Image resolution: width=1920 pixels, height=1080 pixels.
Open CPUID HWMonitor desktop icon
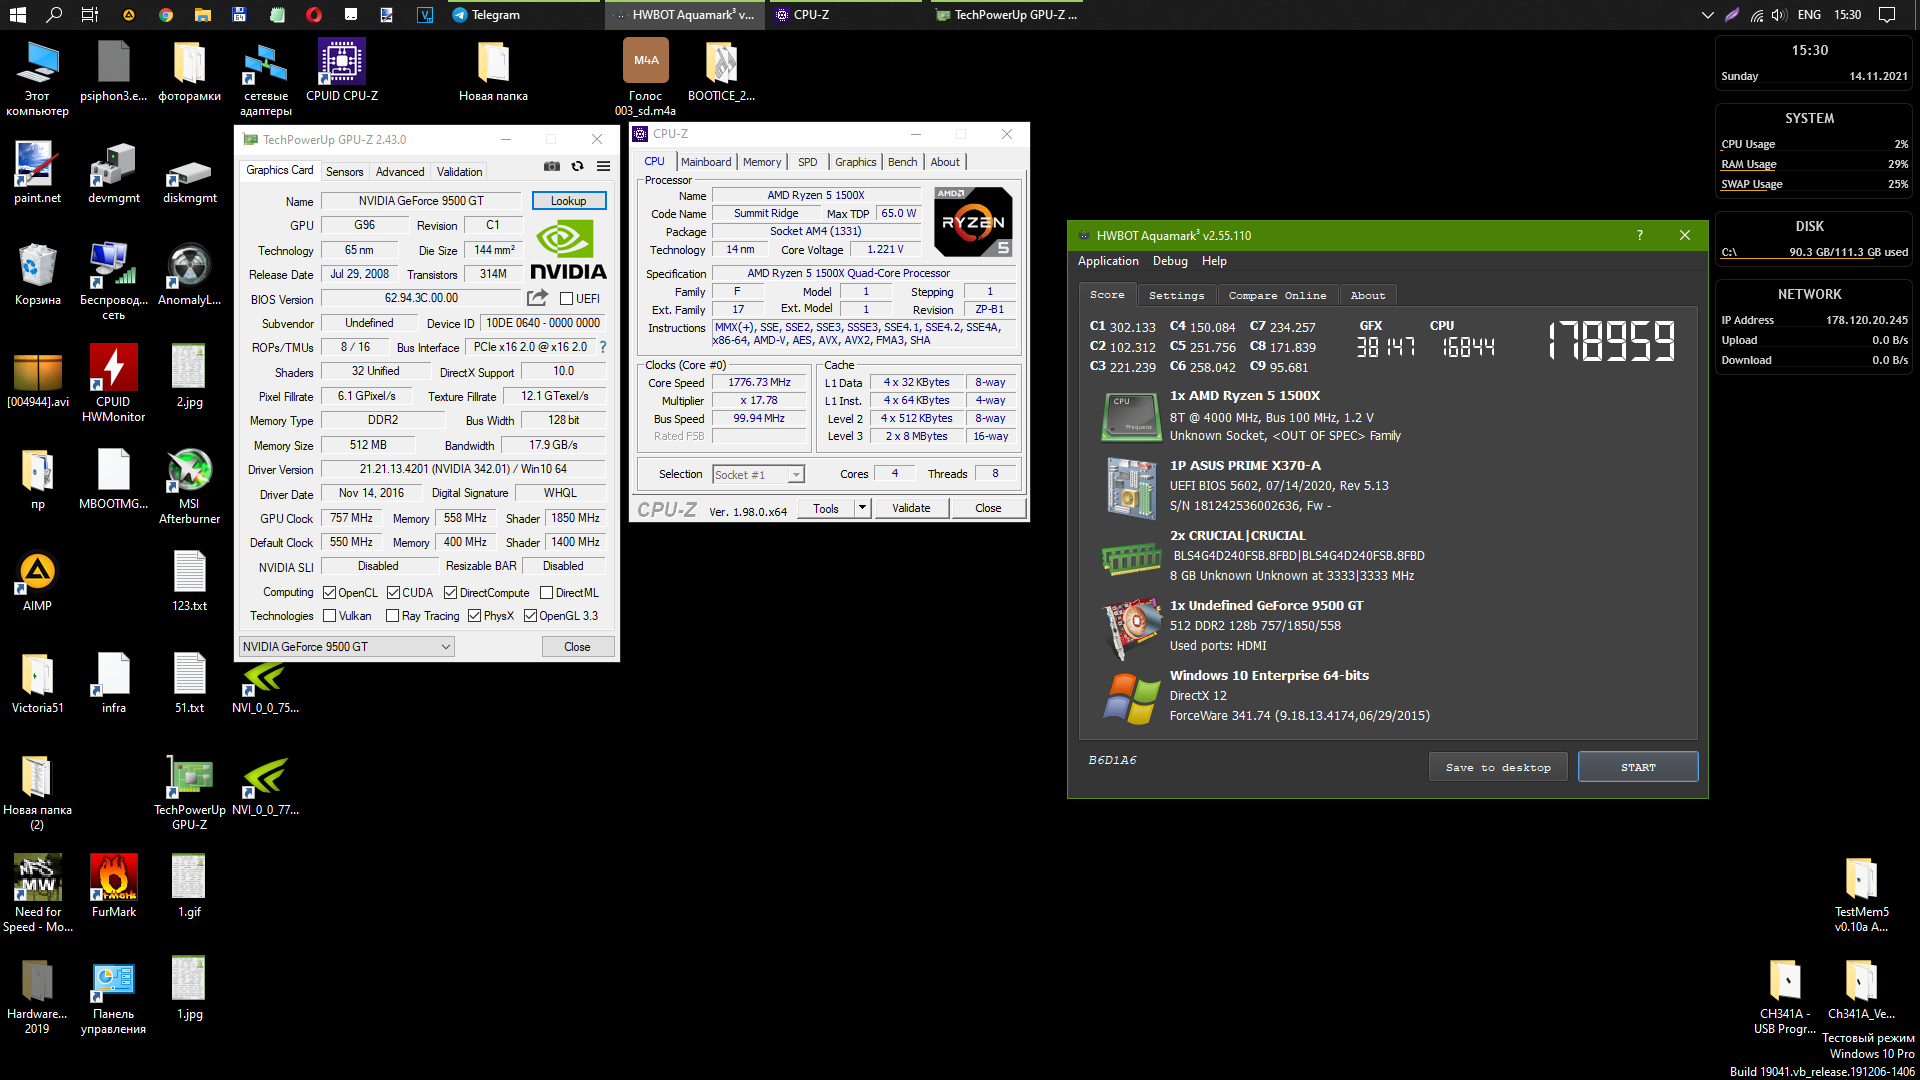click(x=113, y=384)
